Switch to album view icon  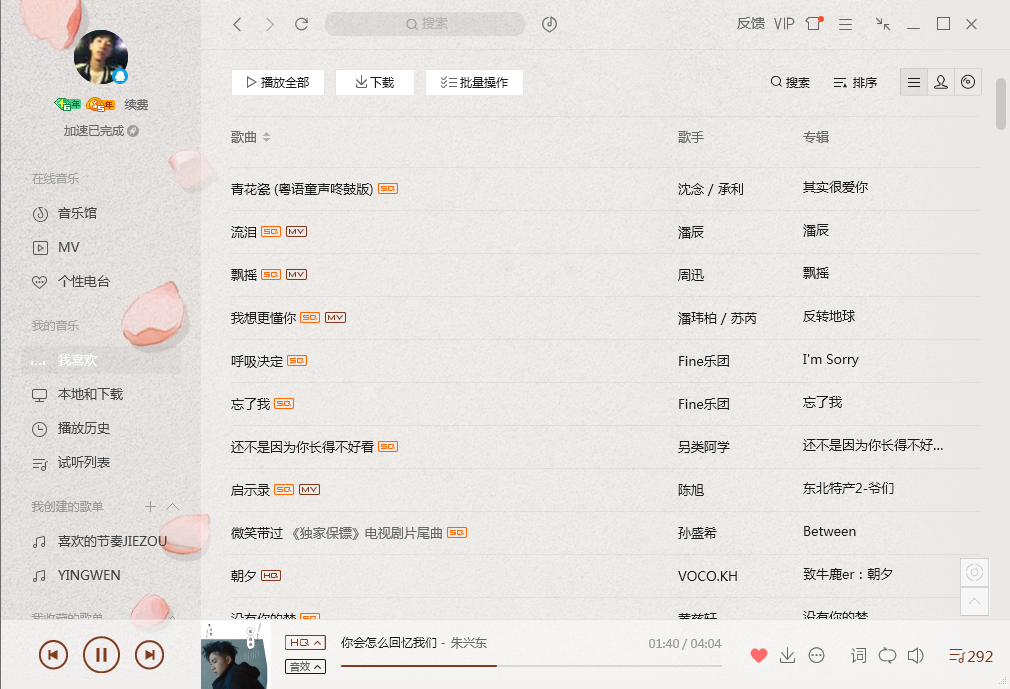pyautogui.click(x=967, y=82)
